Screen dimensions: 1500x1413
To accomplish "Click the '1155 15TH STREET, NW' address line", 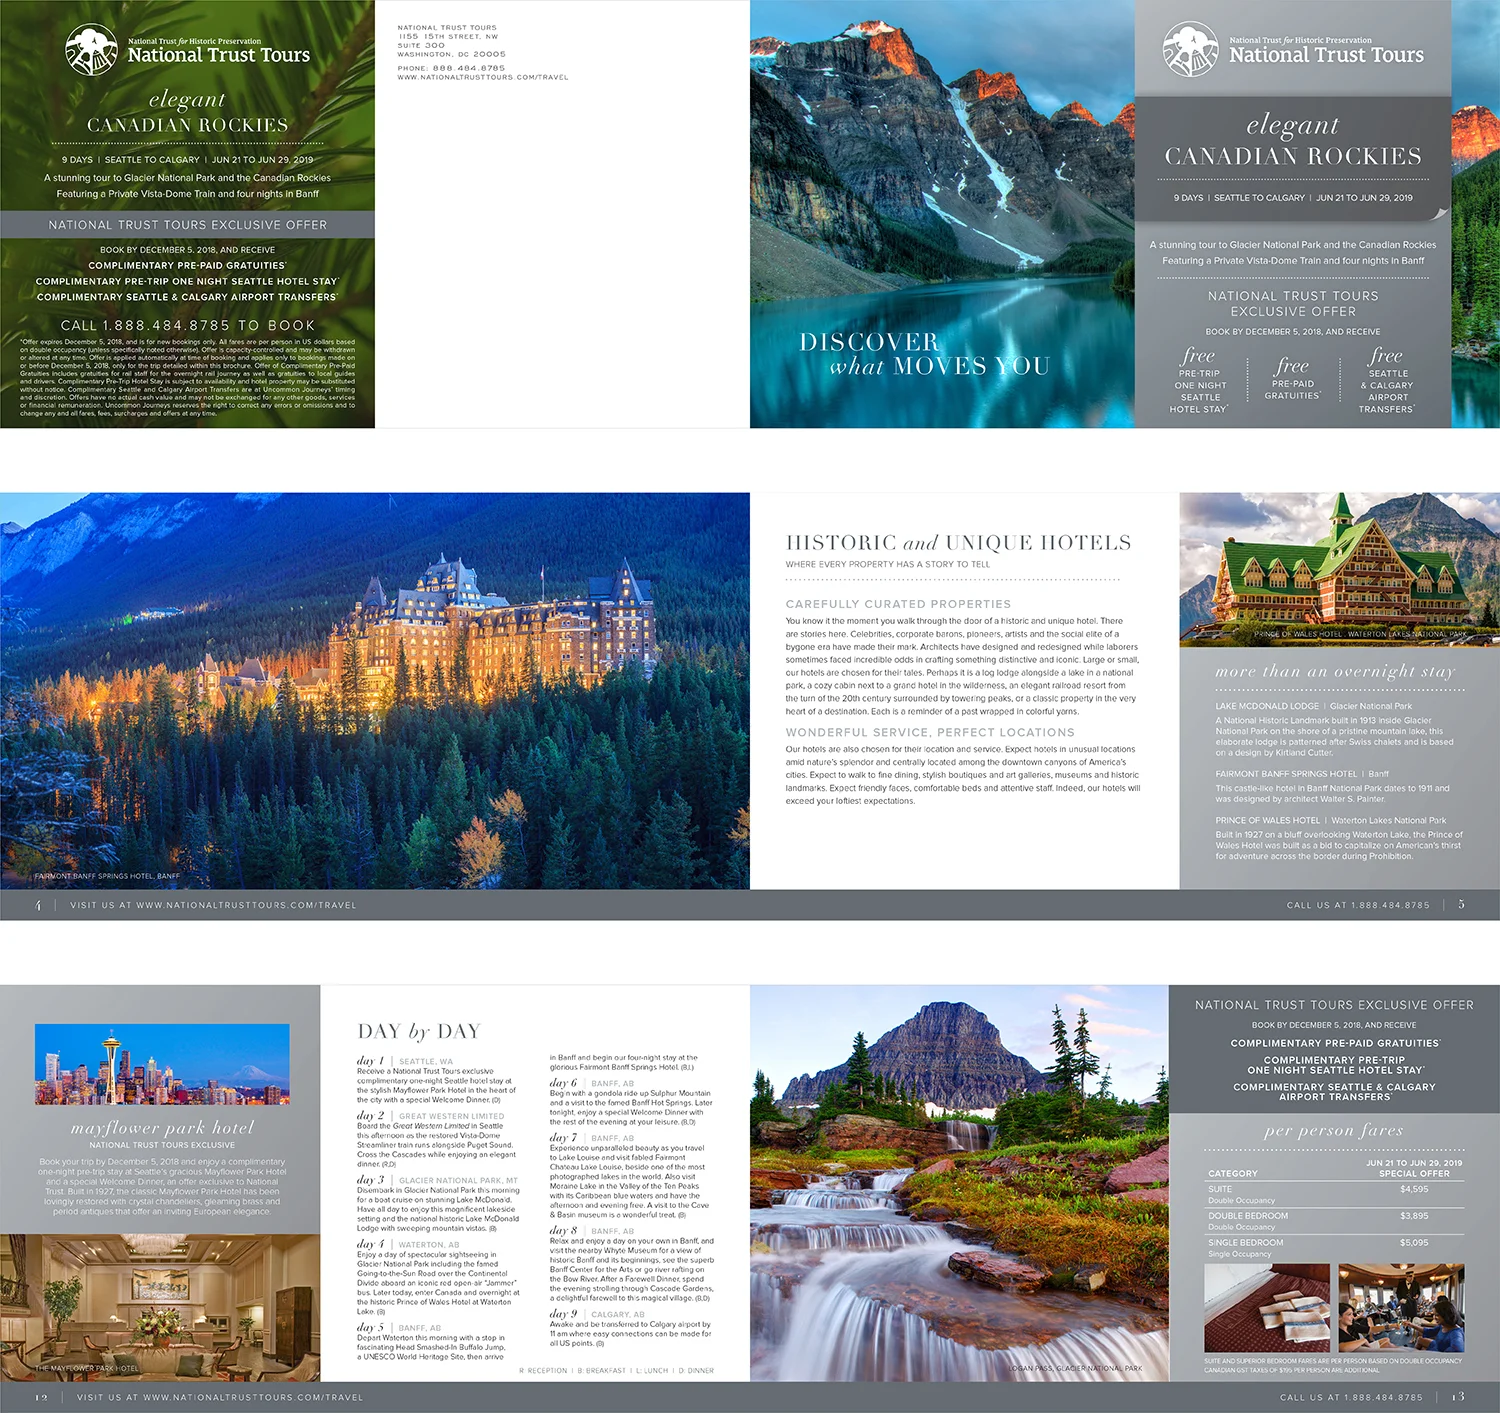I will pos(448,36).
